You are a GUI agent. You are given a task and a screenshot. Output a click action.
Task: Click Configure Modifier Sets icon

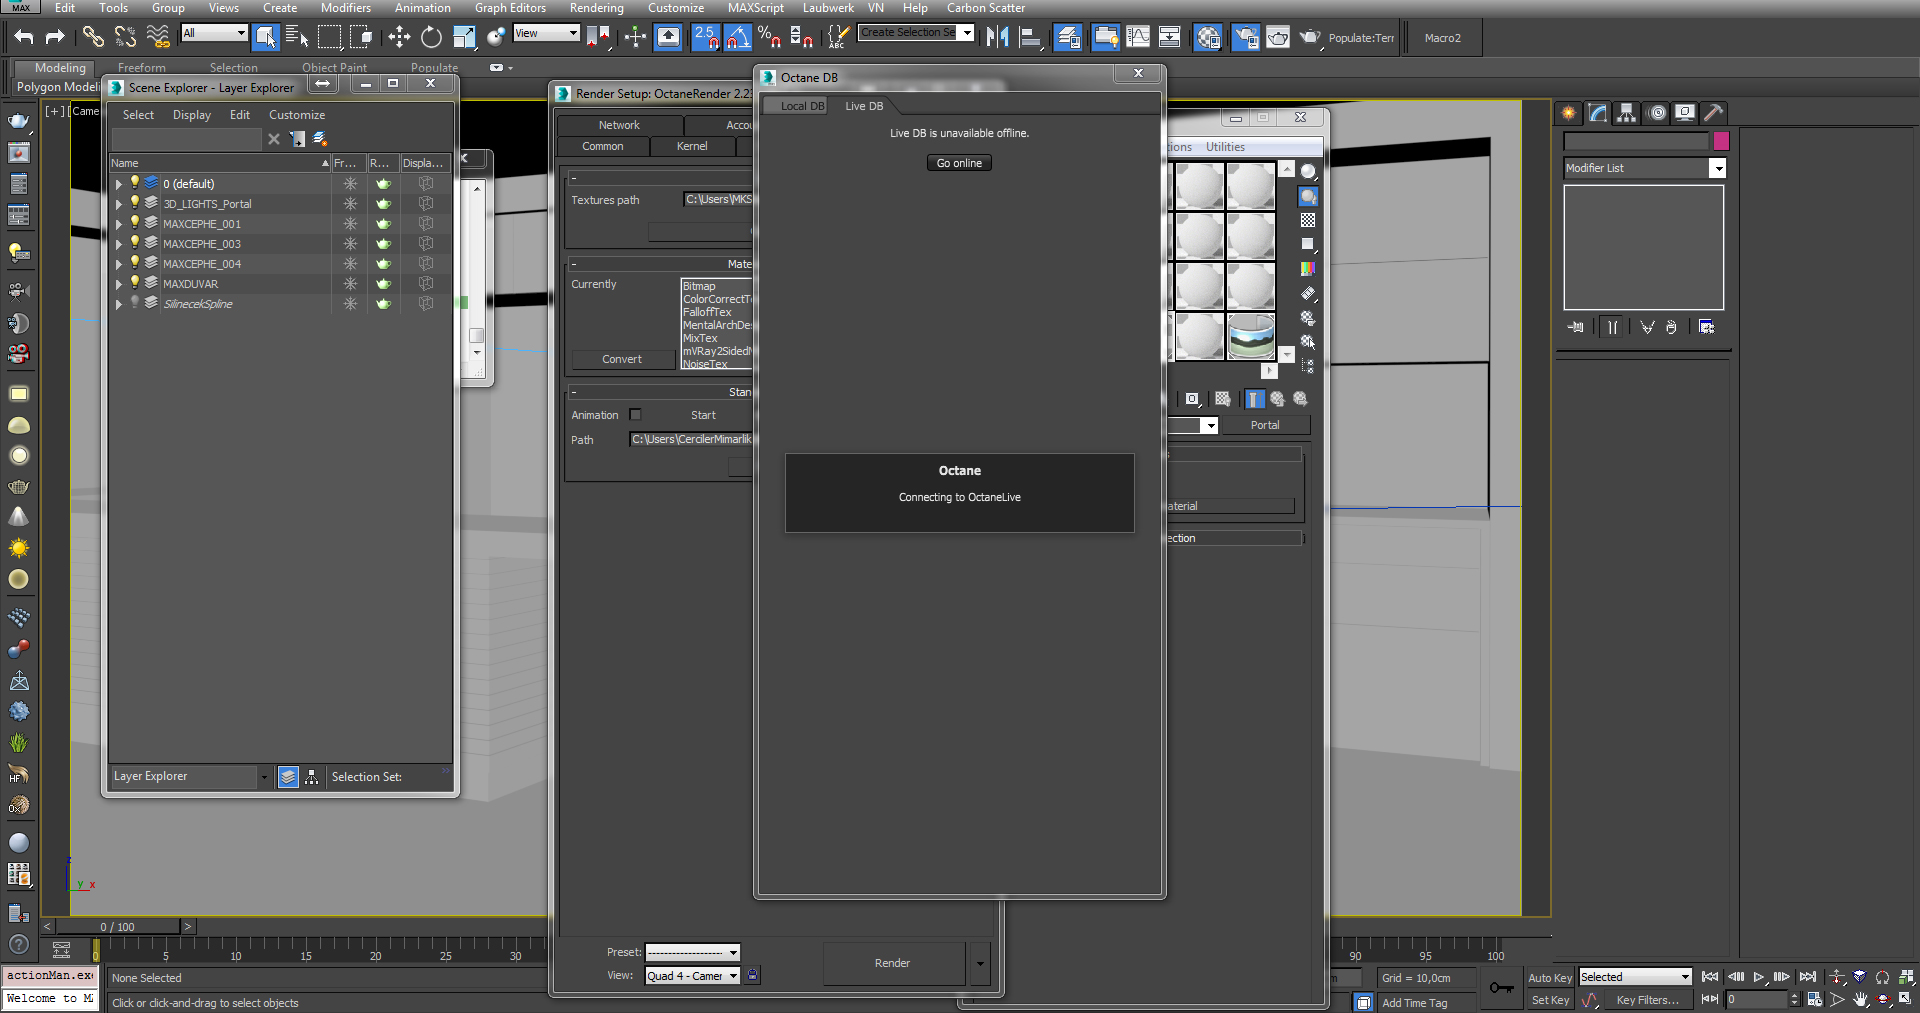[x=1706, y=327]
